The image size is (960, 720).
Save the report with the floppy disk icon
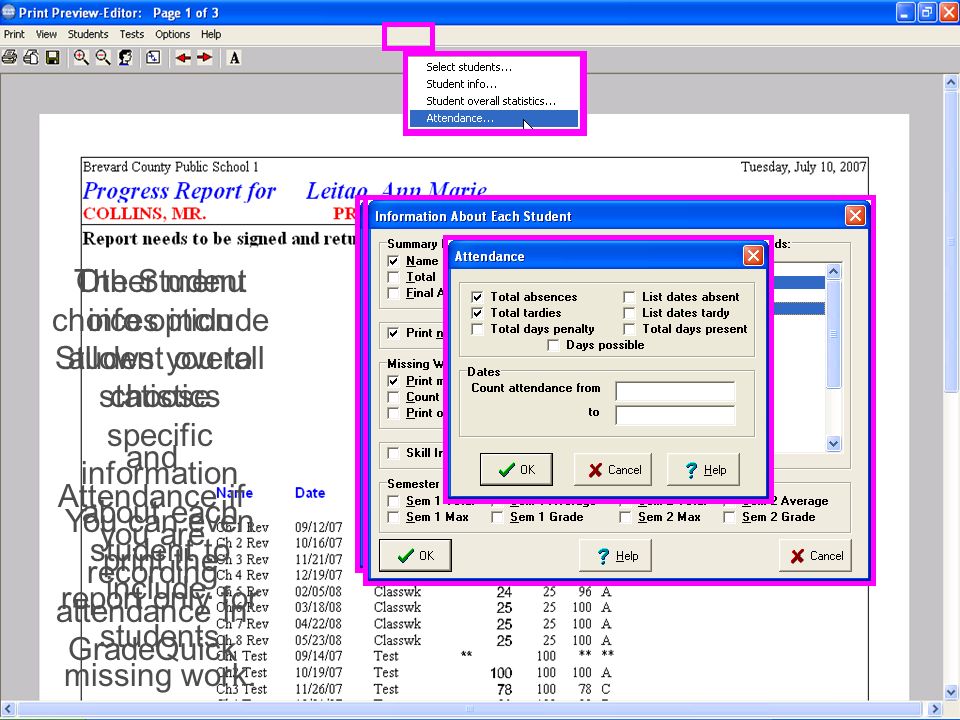[53, 58]
